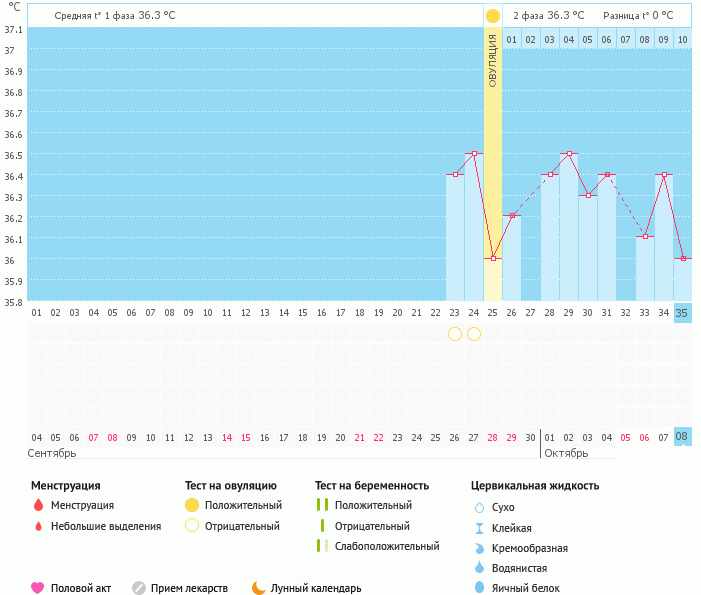Click the yellow ovulation marker at top
The width and height of the screenshot is (701, 595).
point(492,16)
